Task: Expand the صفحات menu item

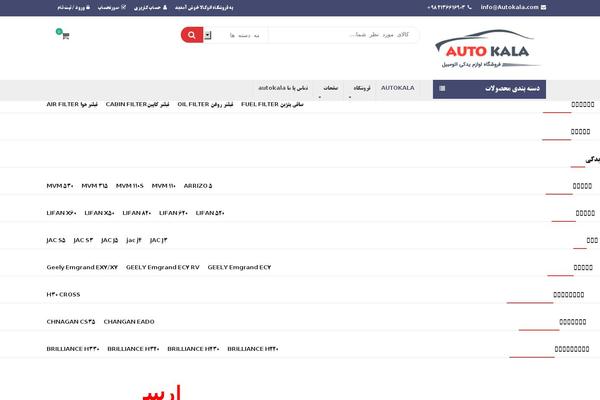Action: pos(331,88)
